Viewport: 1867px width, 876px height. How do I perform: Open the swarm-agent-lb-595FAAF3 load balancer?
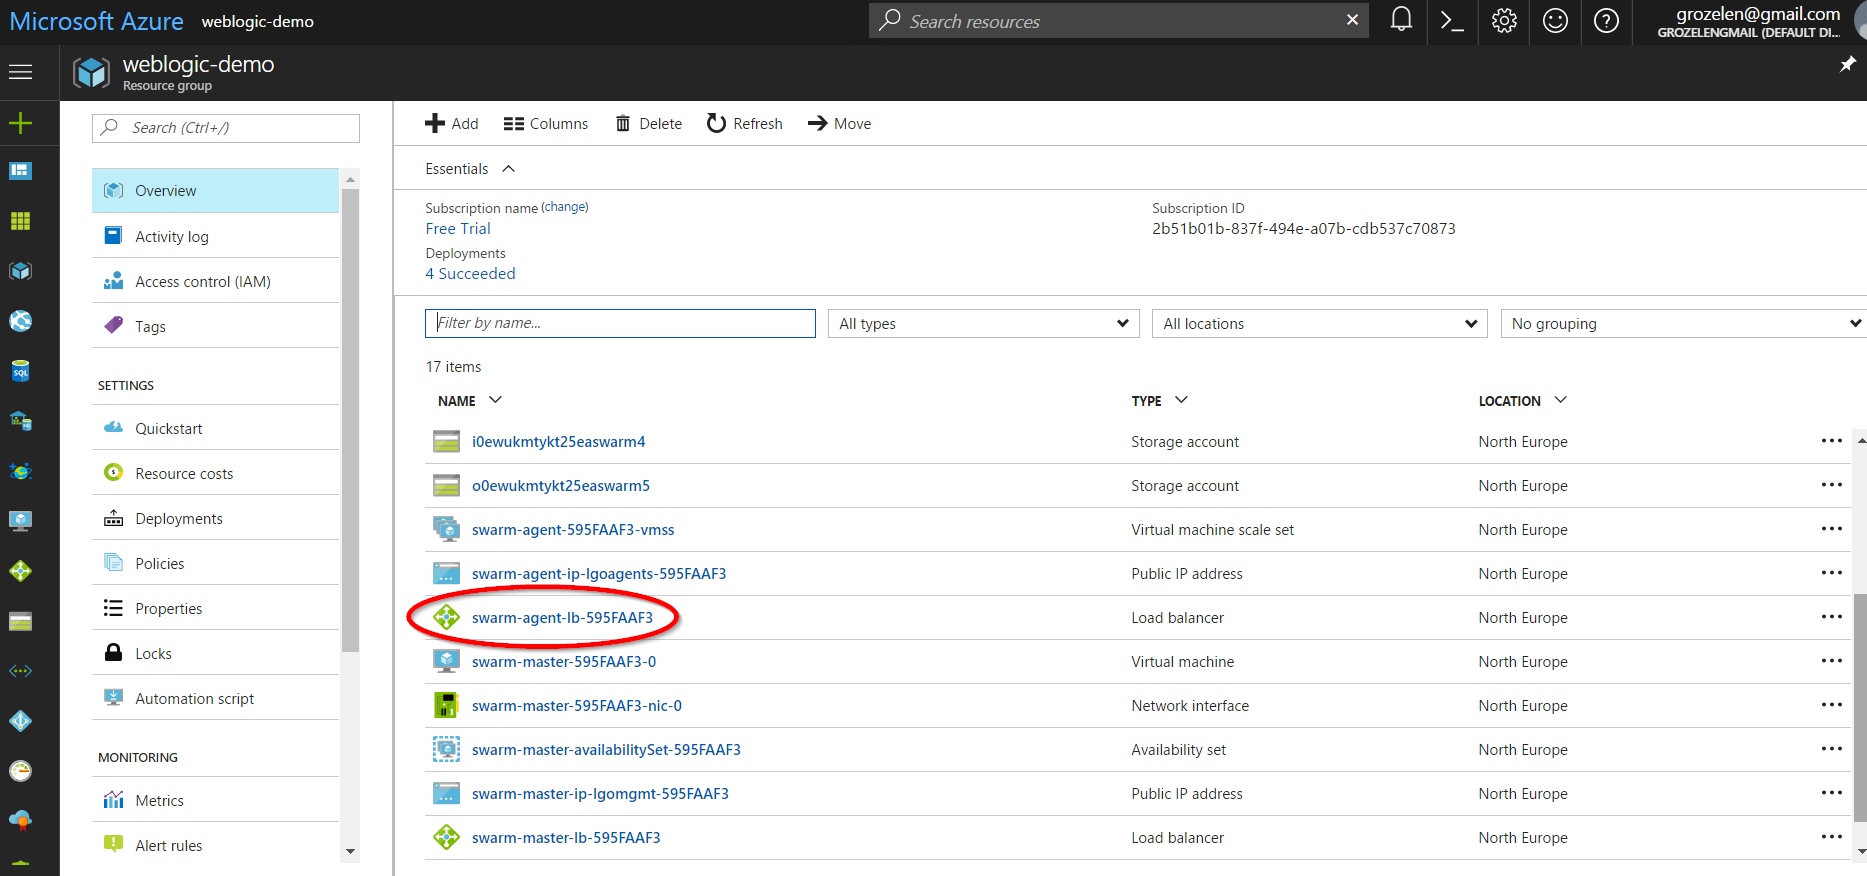(x=562, y=618)
